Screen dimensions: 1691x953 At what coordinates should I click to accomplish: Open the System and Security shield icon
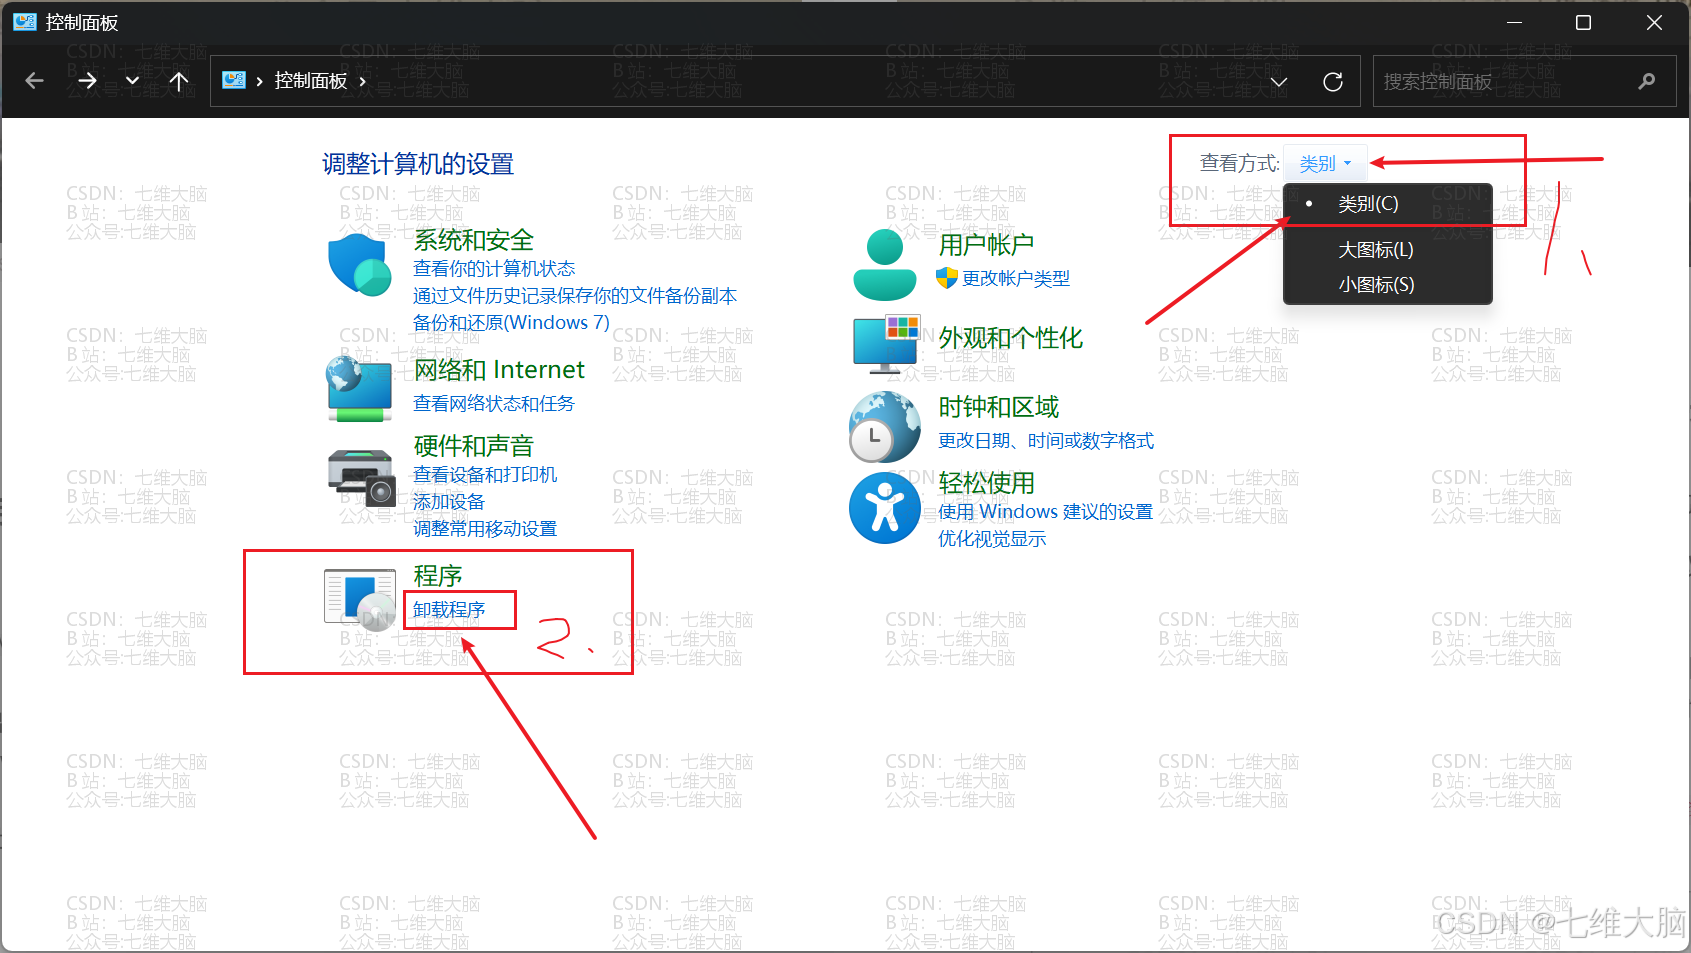pyautogui.click(x=360, y=265)
